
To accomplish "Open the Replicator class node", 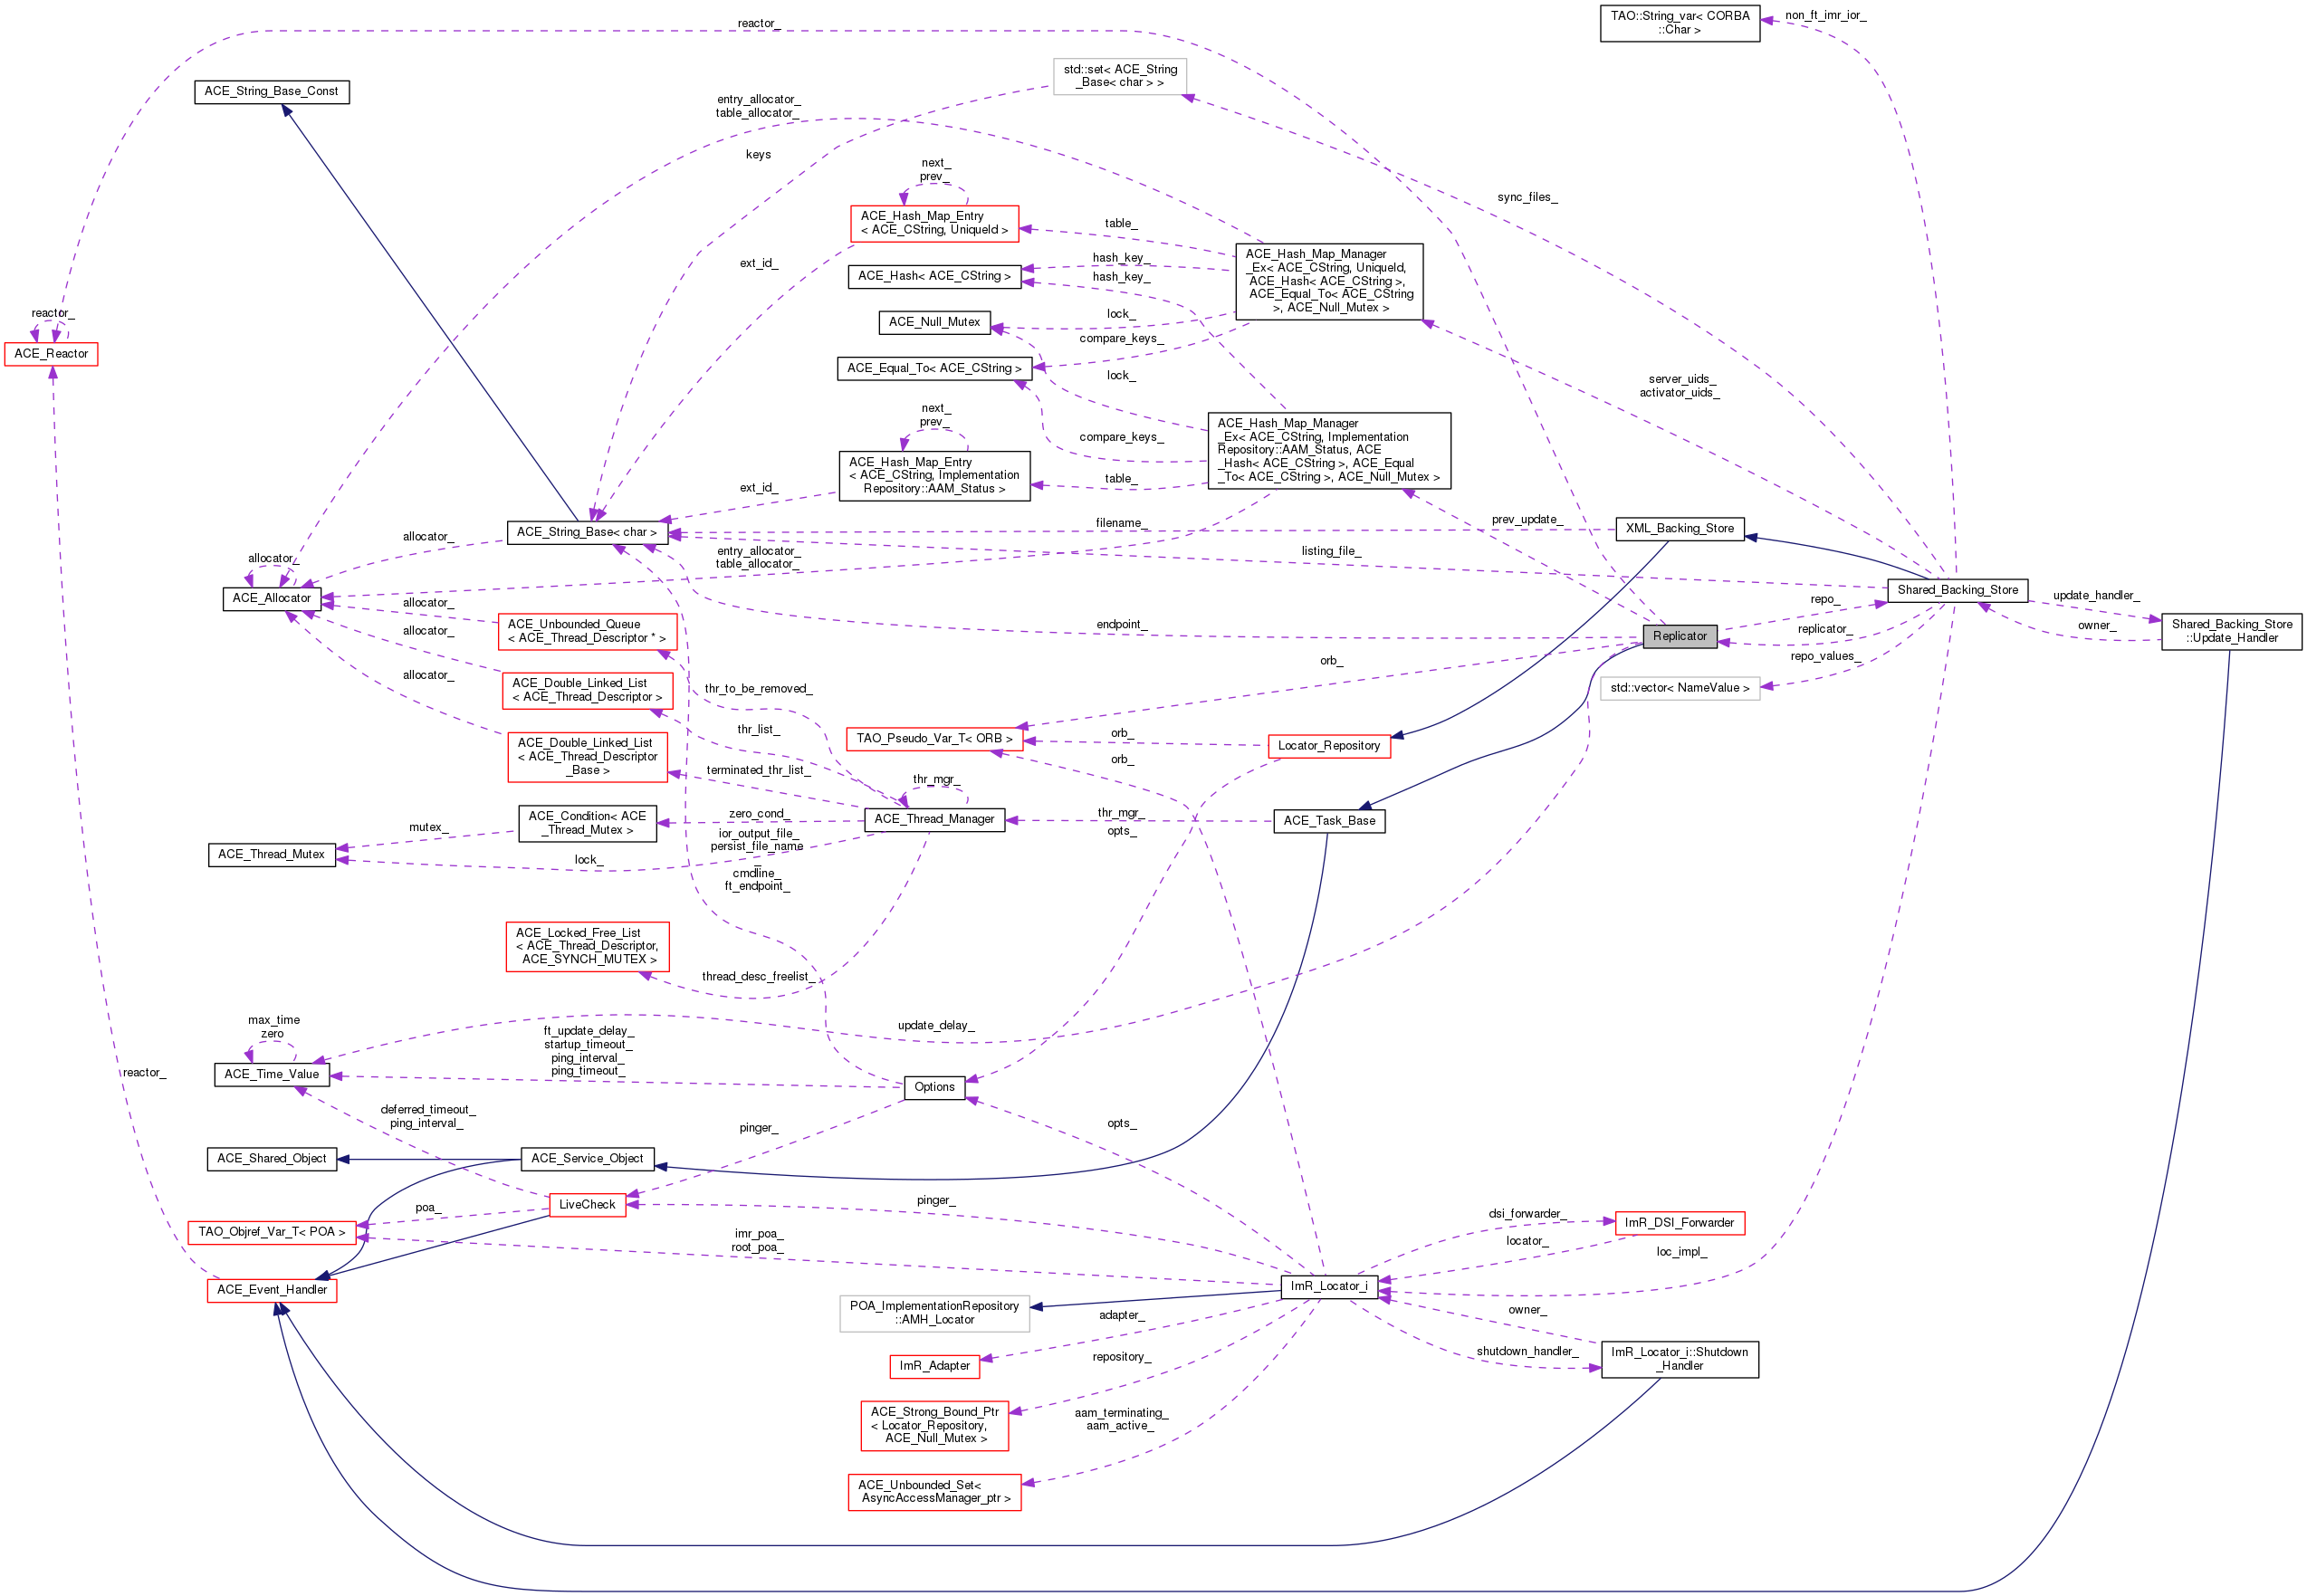I will (1679, 636).
